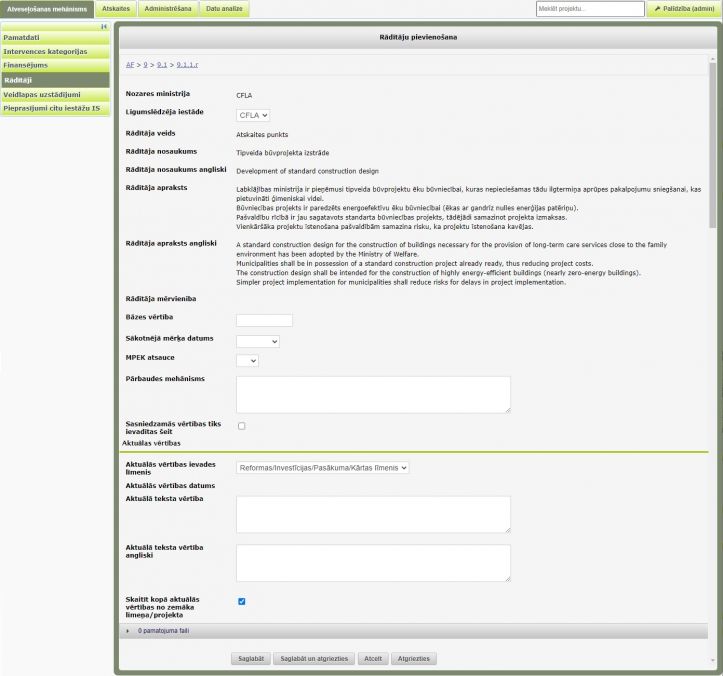
Task: Open the Līgumslēdzēja iestāde CFLA dropdown
Action: click(x=253, y=115)
